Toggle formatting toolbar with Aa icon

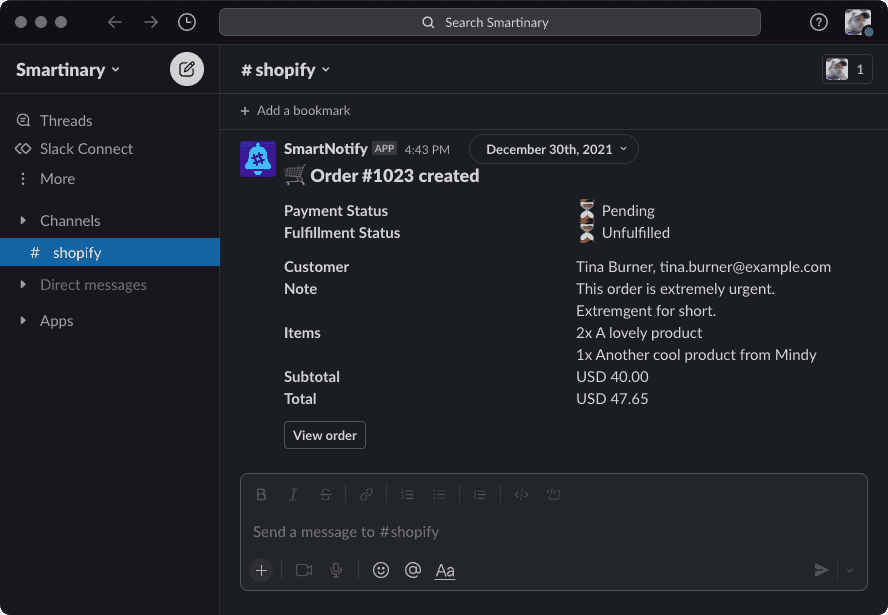tap(445, 571)
